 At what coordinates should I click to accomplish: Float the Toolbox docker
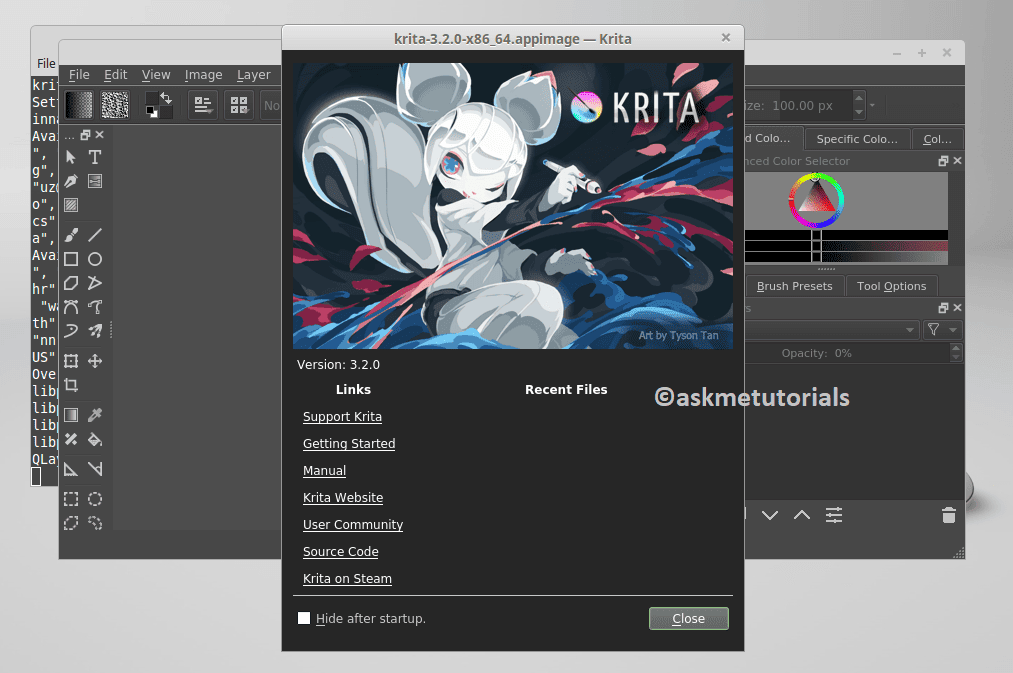(85, 135)
